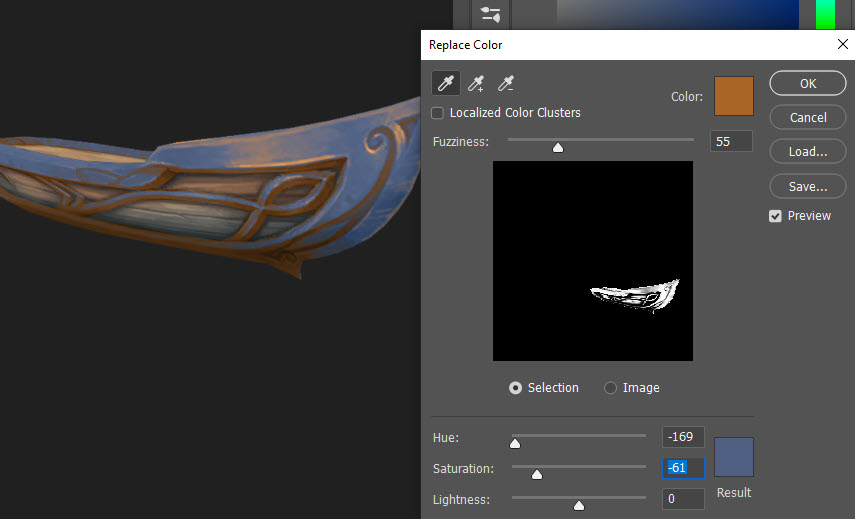Choose the Selection radio button
Image resolution: width=855 pixels, height=519 pixels.
pos(515,388)
